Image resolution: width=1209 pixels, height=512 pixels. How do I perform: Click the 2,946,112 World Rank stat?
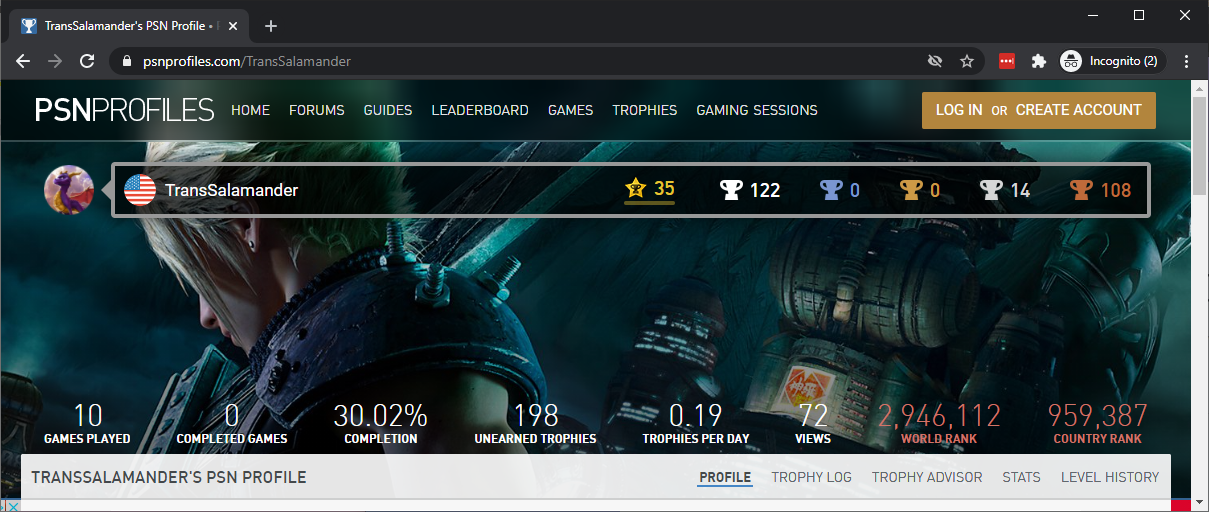coord(939,424)
